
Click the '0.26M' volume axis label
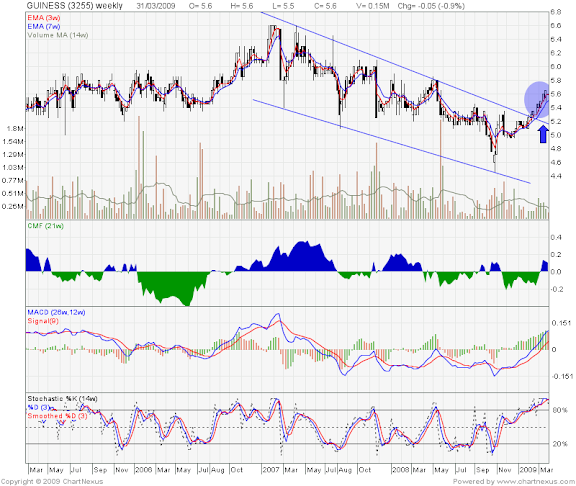[13, 206]
